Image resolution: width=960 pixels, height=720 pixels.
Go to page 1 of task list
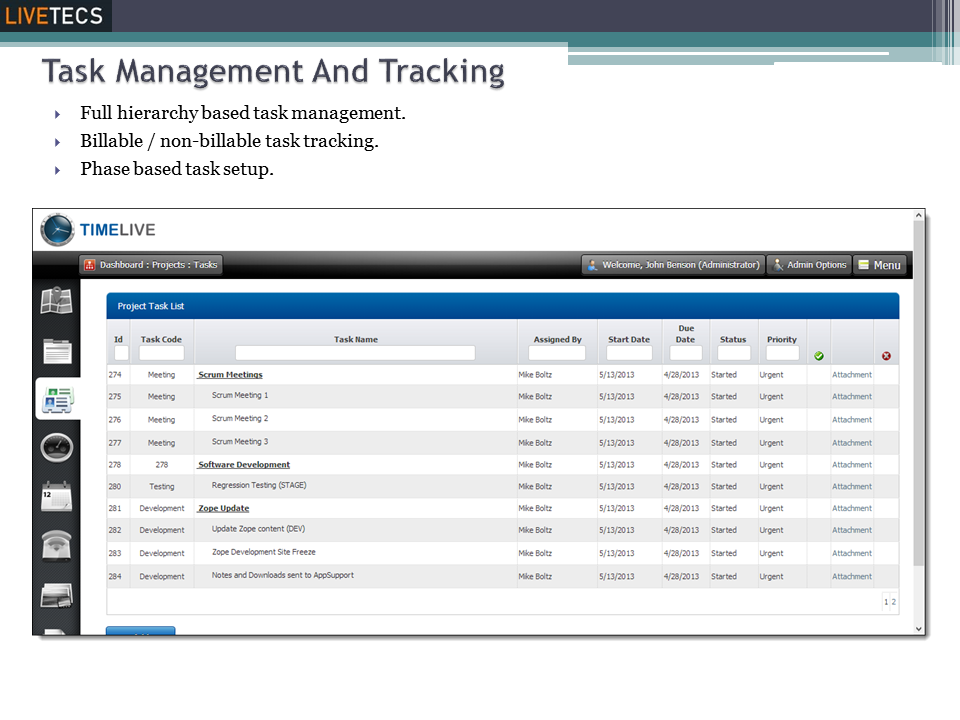pyautogui.click(x=886, y=602)
